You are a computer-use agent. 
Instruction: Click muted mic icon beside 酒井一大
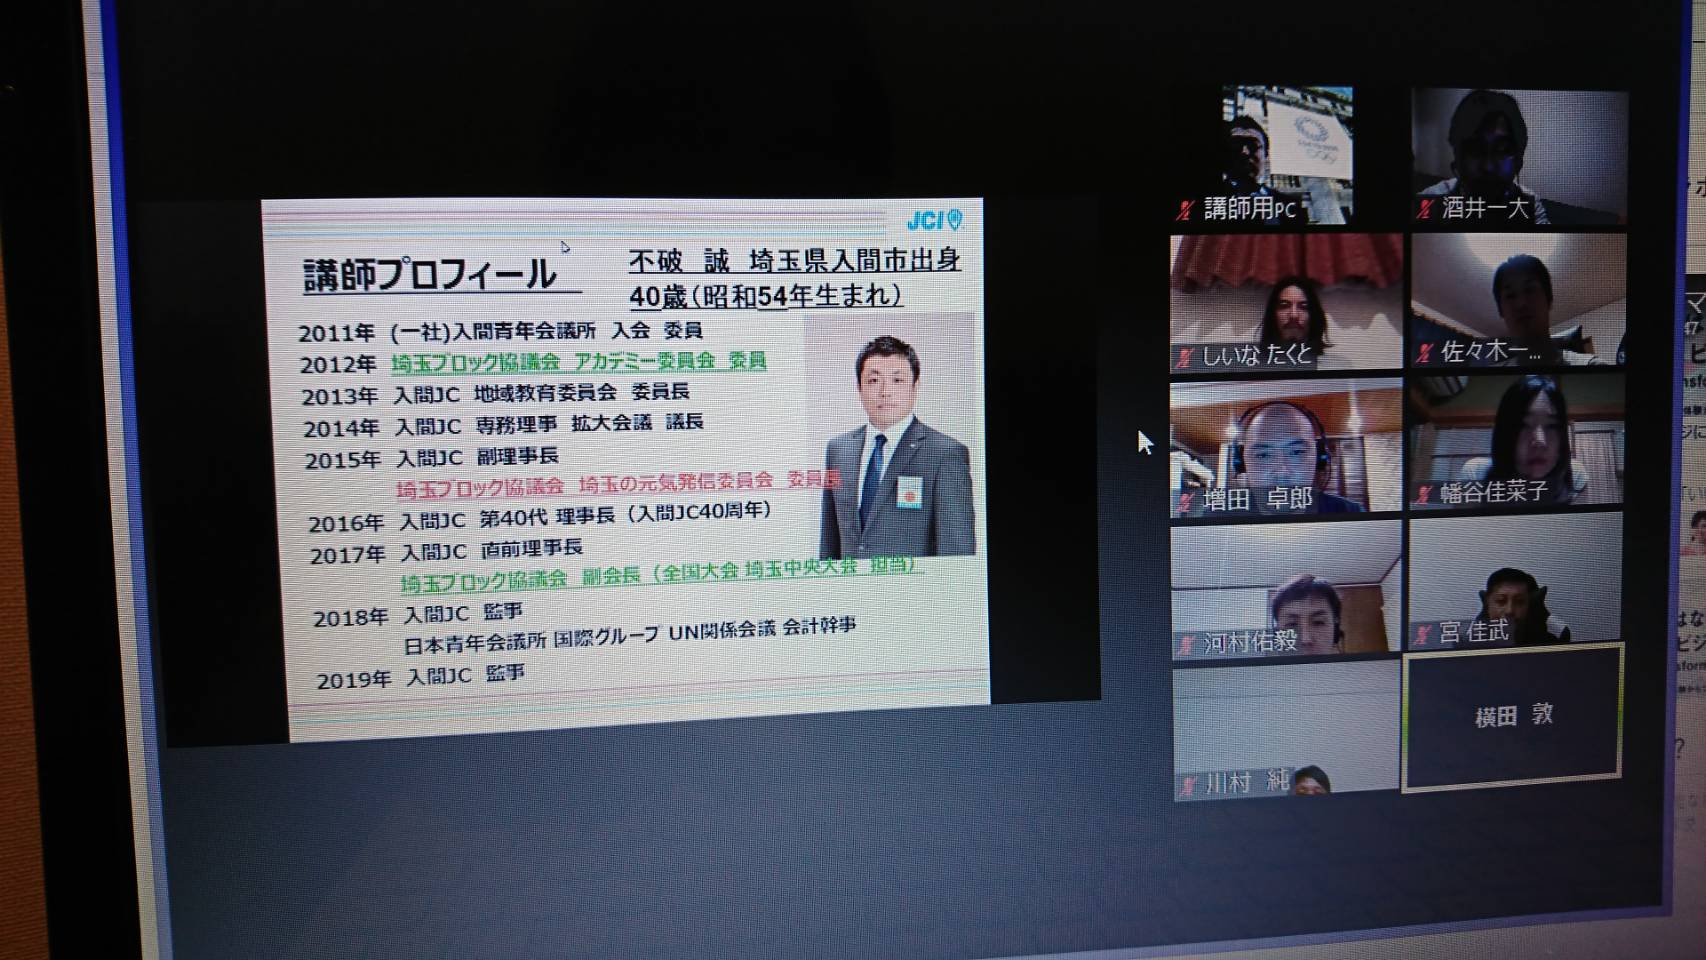[x=1425, y=209]
